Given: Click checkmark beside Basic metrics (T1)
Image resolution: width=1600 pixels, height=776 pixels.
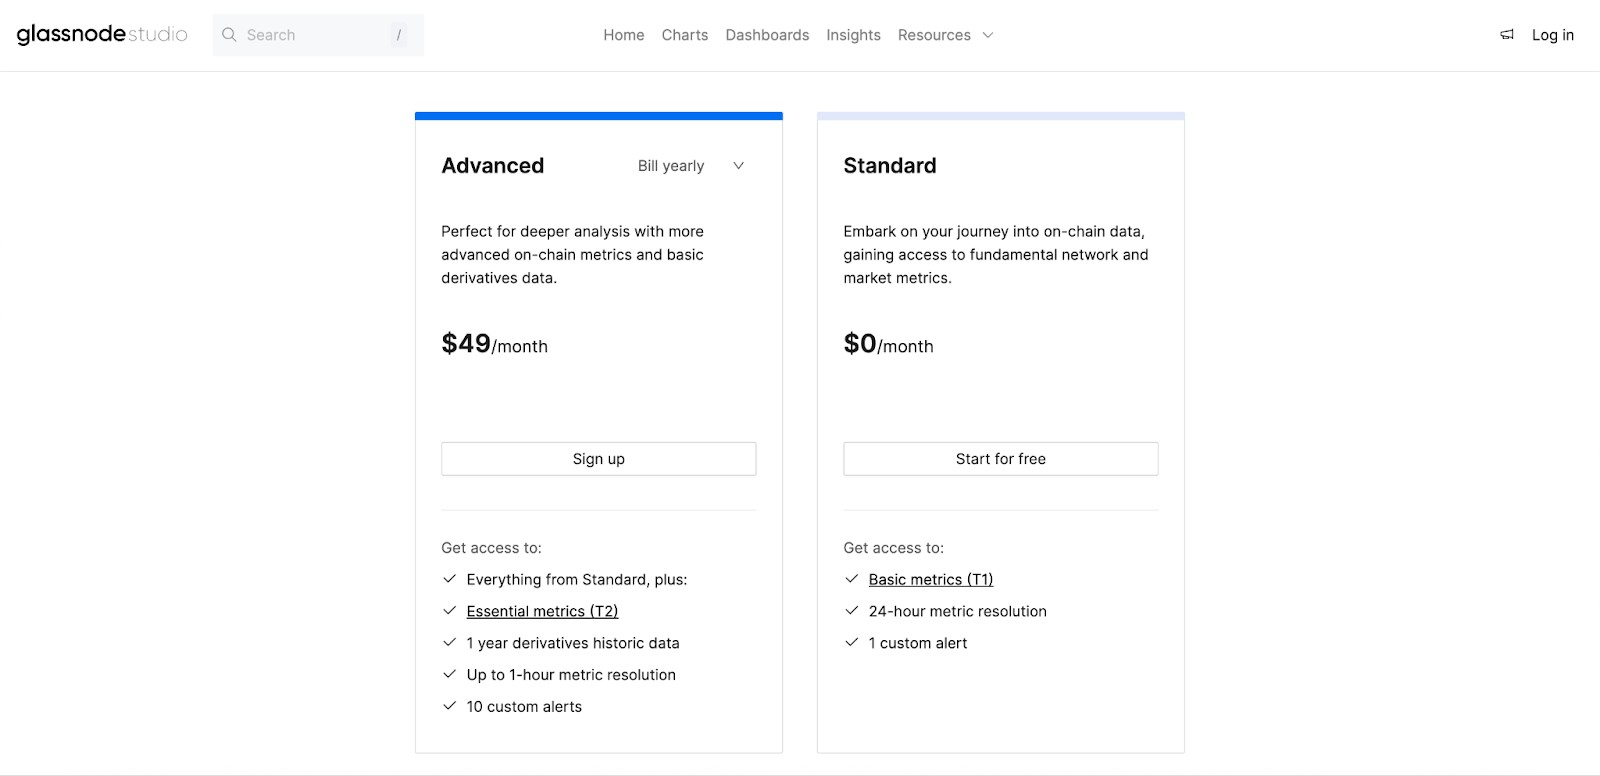Looking at the screenshot, I should point(852,579).
